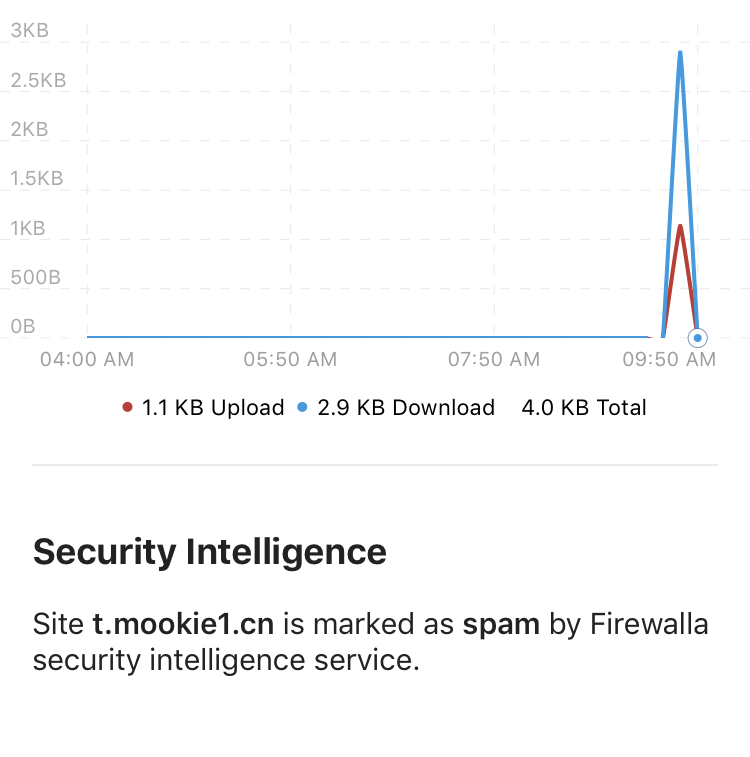This screenshot has width=750, height=757.
Task: Click the 07:50 AM time axis label
Action: (494, 360)
